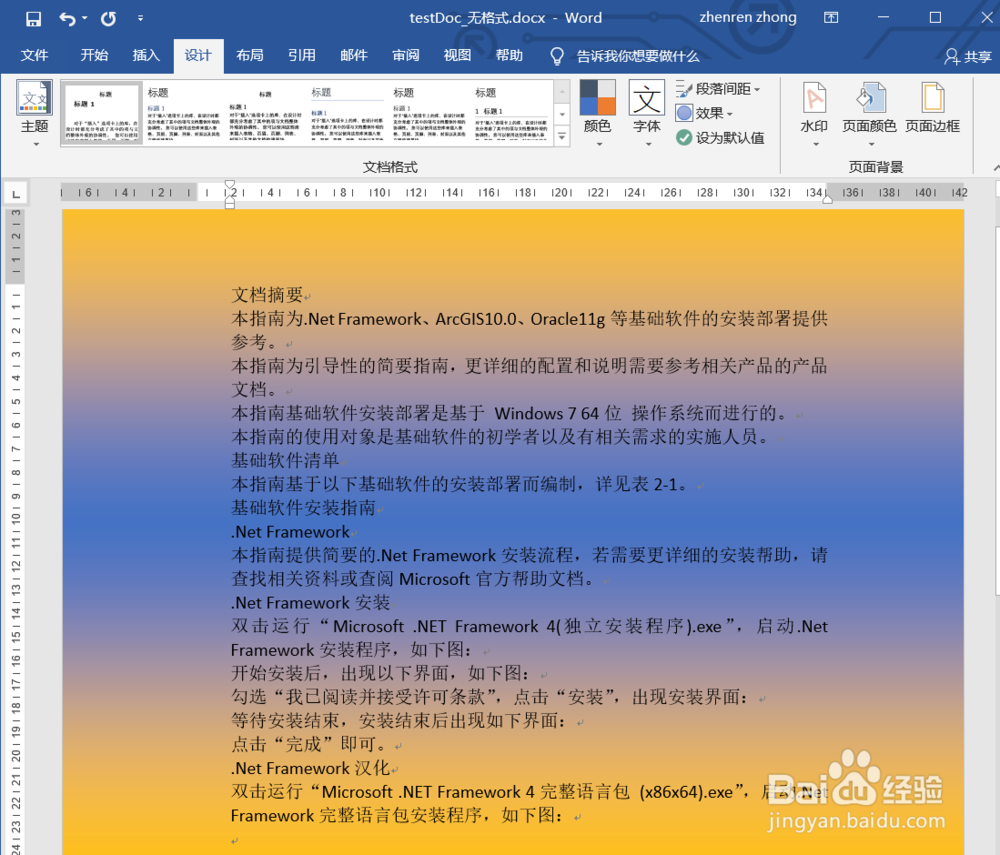The height and width of the screenshot is (855, 1000).
Task: Click the tab stop selector L icon
Action: [16, 193]
